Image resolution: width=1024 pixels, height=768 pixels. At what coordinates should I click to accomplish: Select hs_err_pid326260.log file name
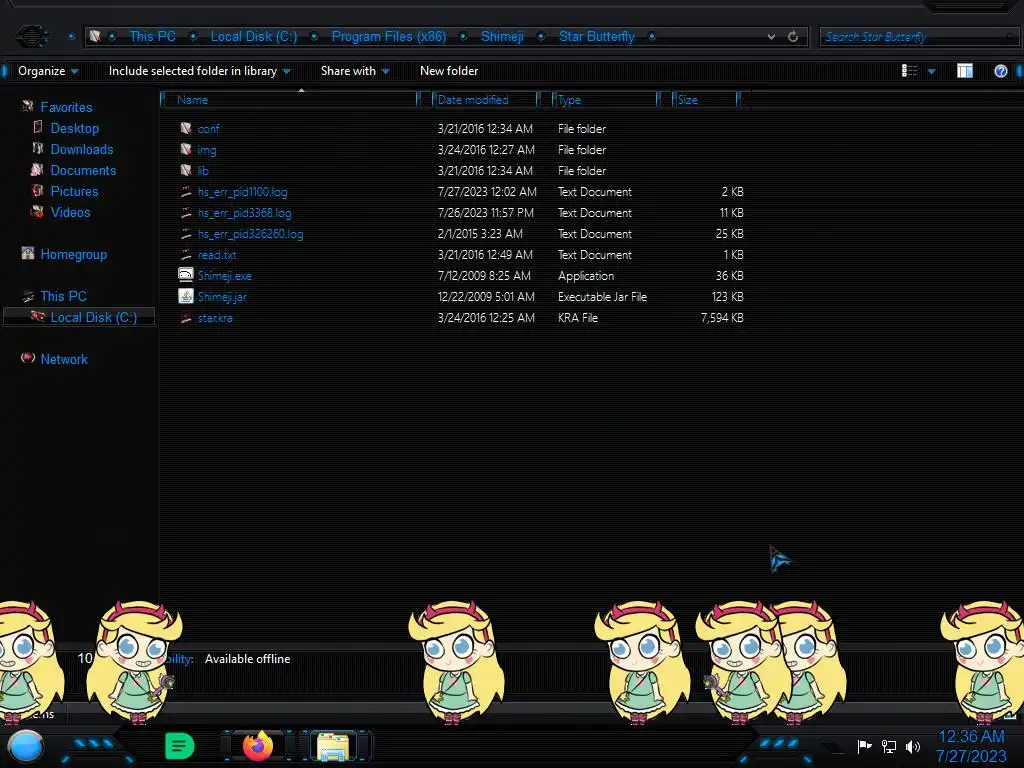pyautogui.click(x=250, y=234)
